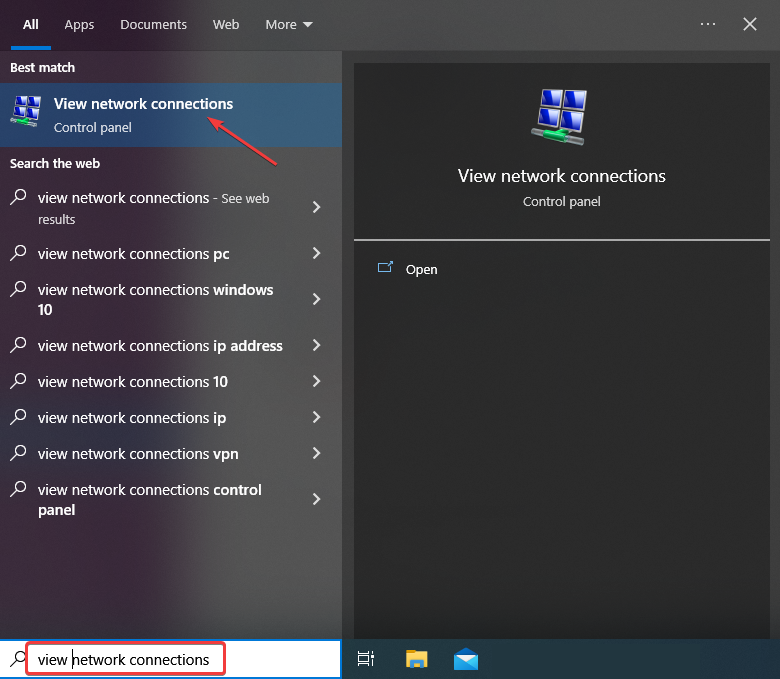Open the Mail app from the taskbar
Viewport: 780px width, 679px height.
pos(466,659)
